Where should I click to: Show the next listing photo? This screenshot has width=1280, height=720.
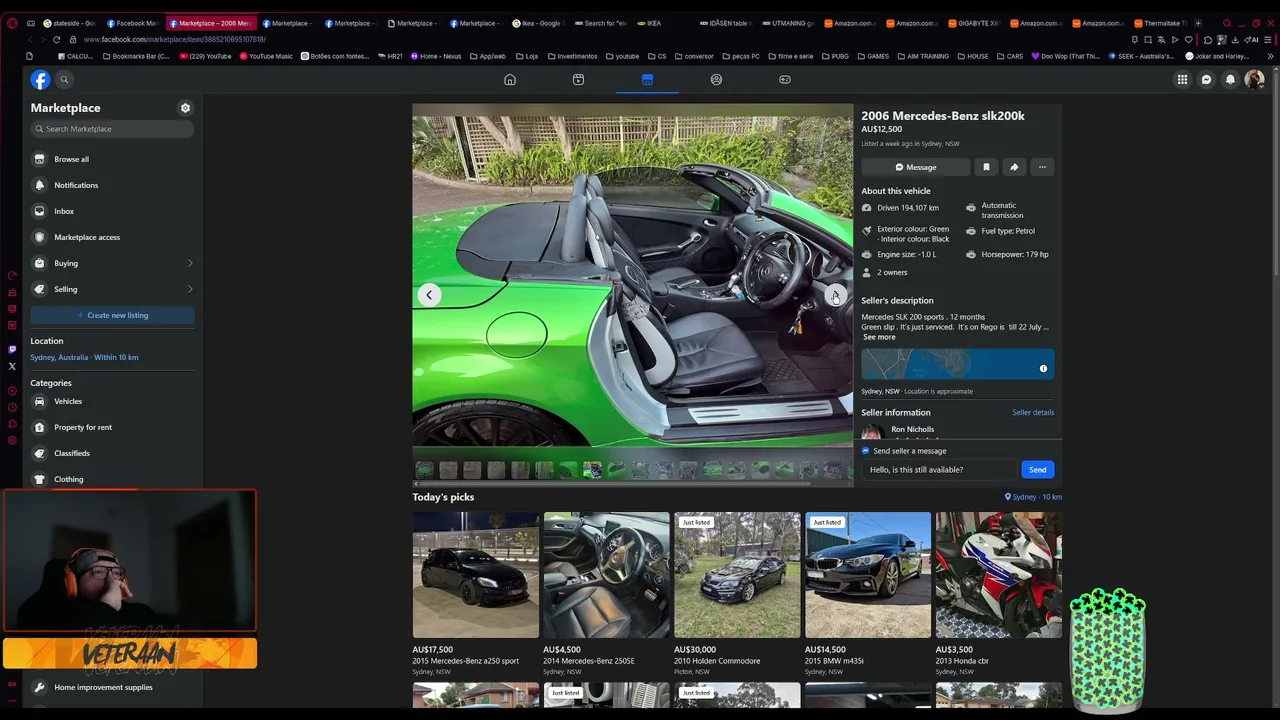(836, 294)
